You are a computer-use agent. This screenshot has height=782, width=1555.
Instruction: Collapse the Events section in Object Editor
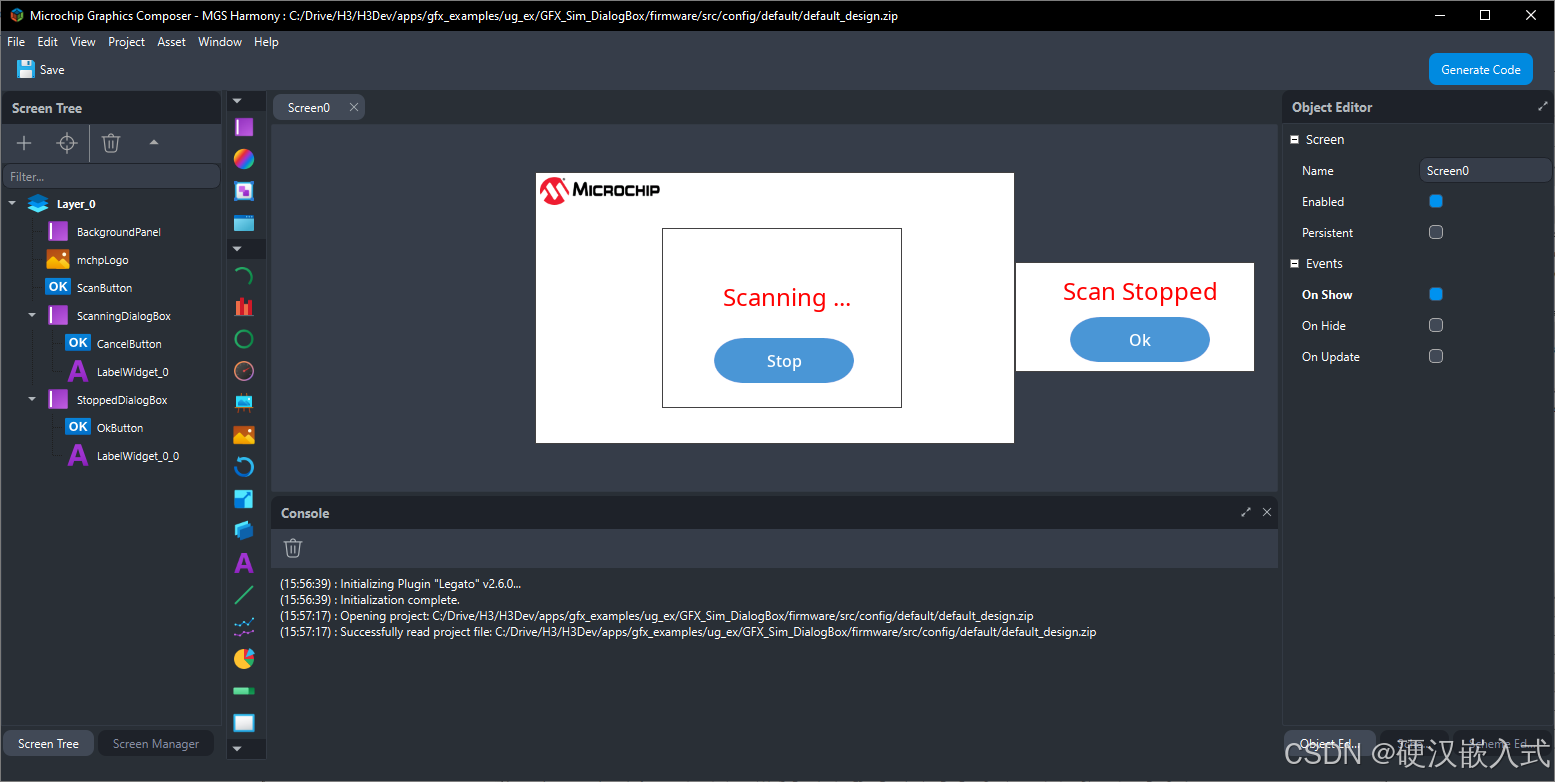(x=1294, y=264)
